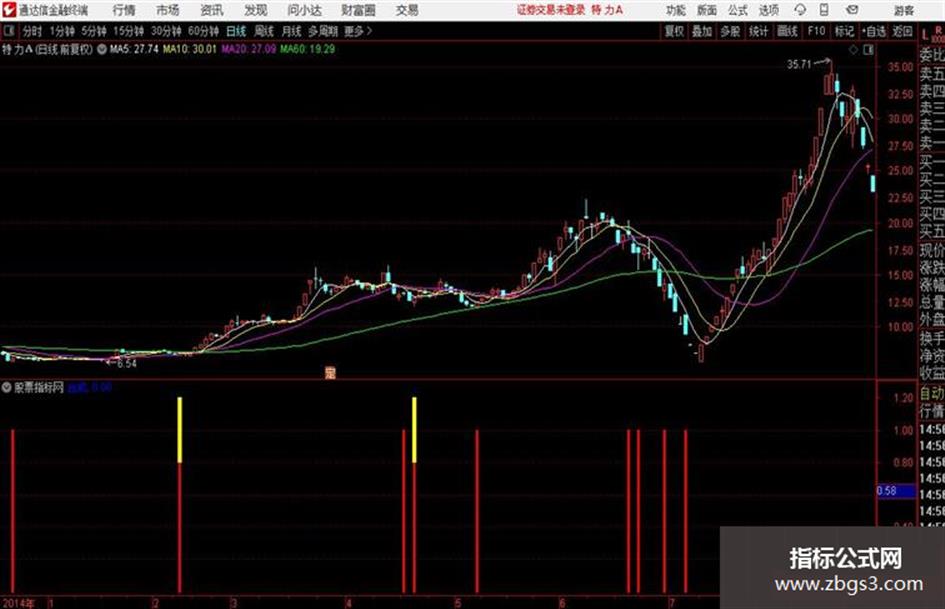The height and width of the screenshot is (609, 945).
Task: Open the 版面 menu
Action: [706, 10]
